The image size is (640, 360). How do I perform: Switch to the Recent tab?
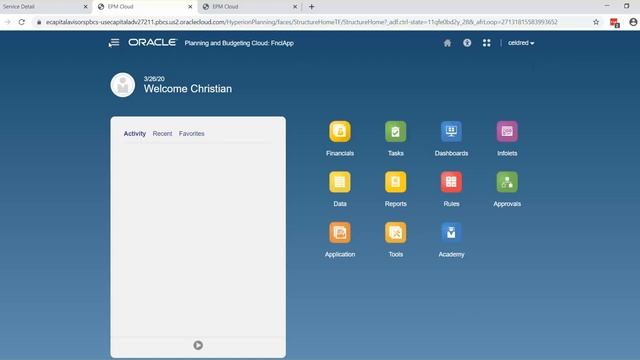(162, 133)
